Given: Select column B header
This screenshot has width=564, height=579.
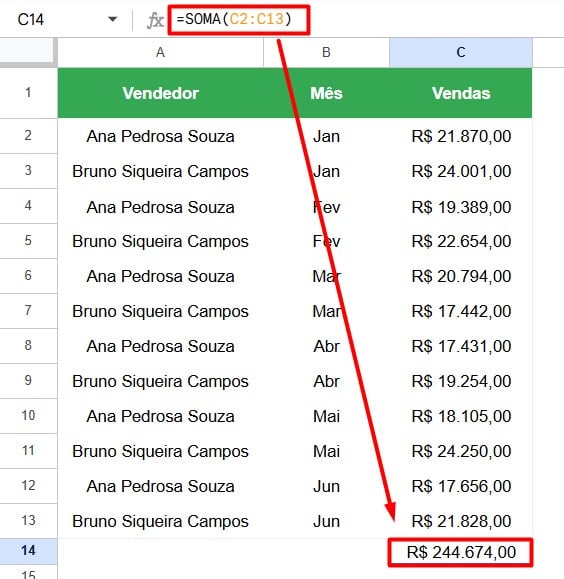Looking at the screenshot, I should coord(326,53).
